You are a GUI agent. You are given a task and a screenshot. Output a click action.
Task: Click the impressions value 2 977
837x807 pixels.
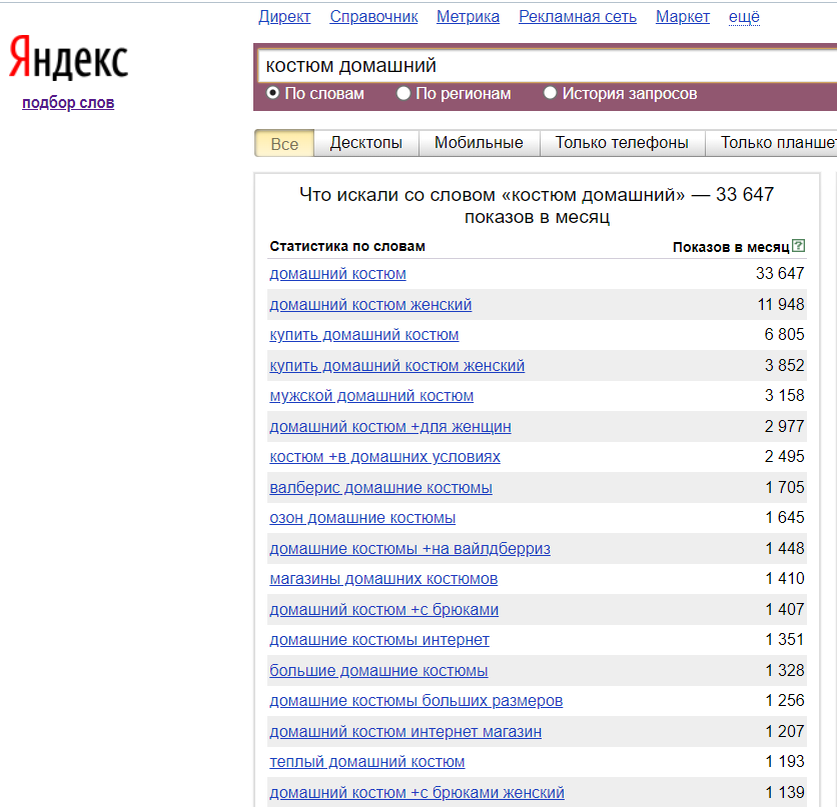pos(784,426)
